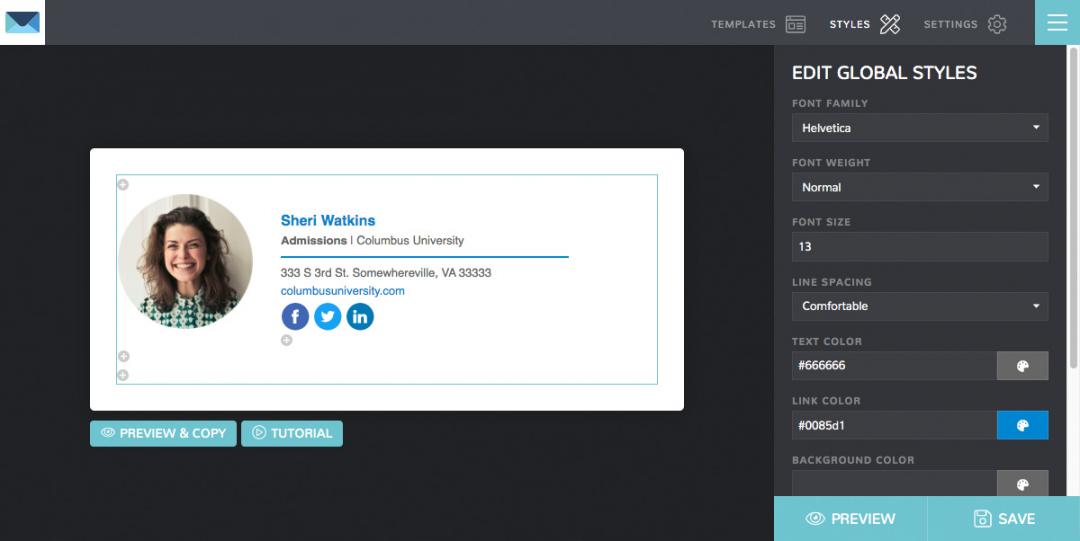Click the Templates layout icon
1080x541 pixels.
(x=796, y=24)
